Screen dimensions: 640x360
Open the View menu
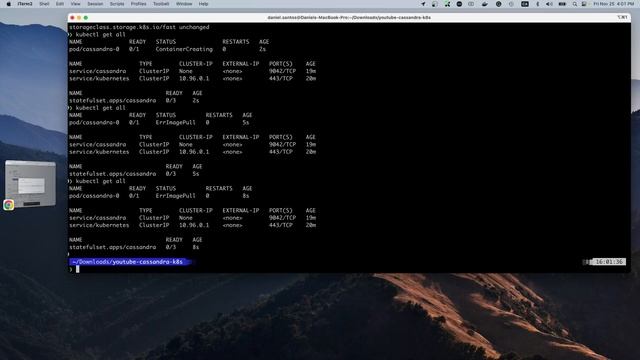click(x=76, y=4)
